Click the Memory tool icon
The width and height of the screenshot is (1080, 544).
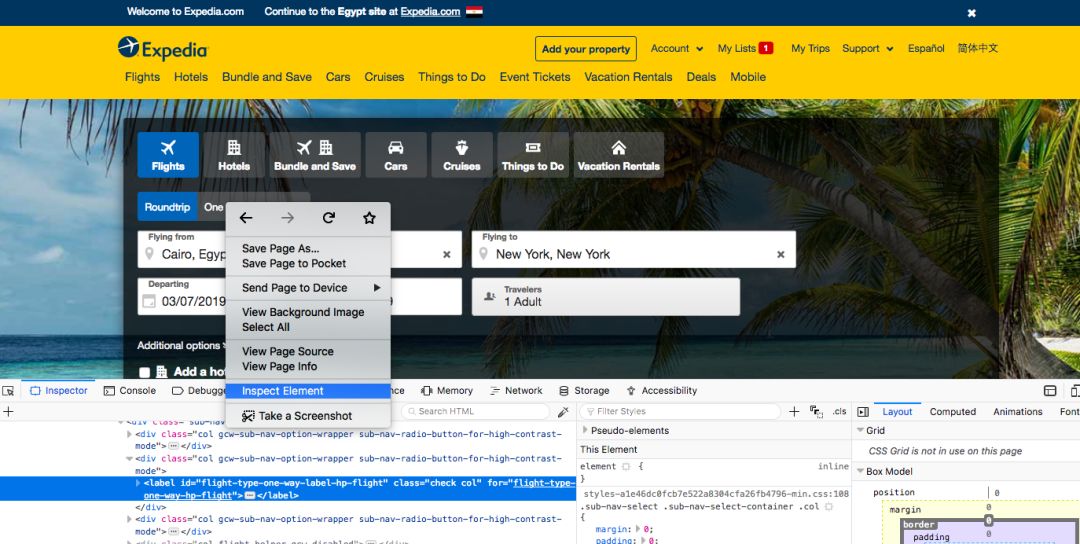click(x=426, y=390)
